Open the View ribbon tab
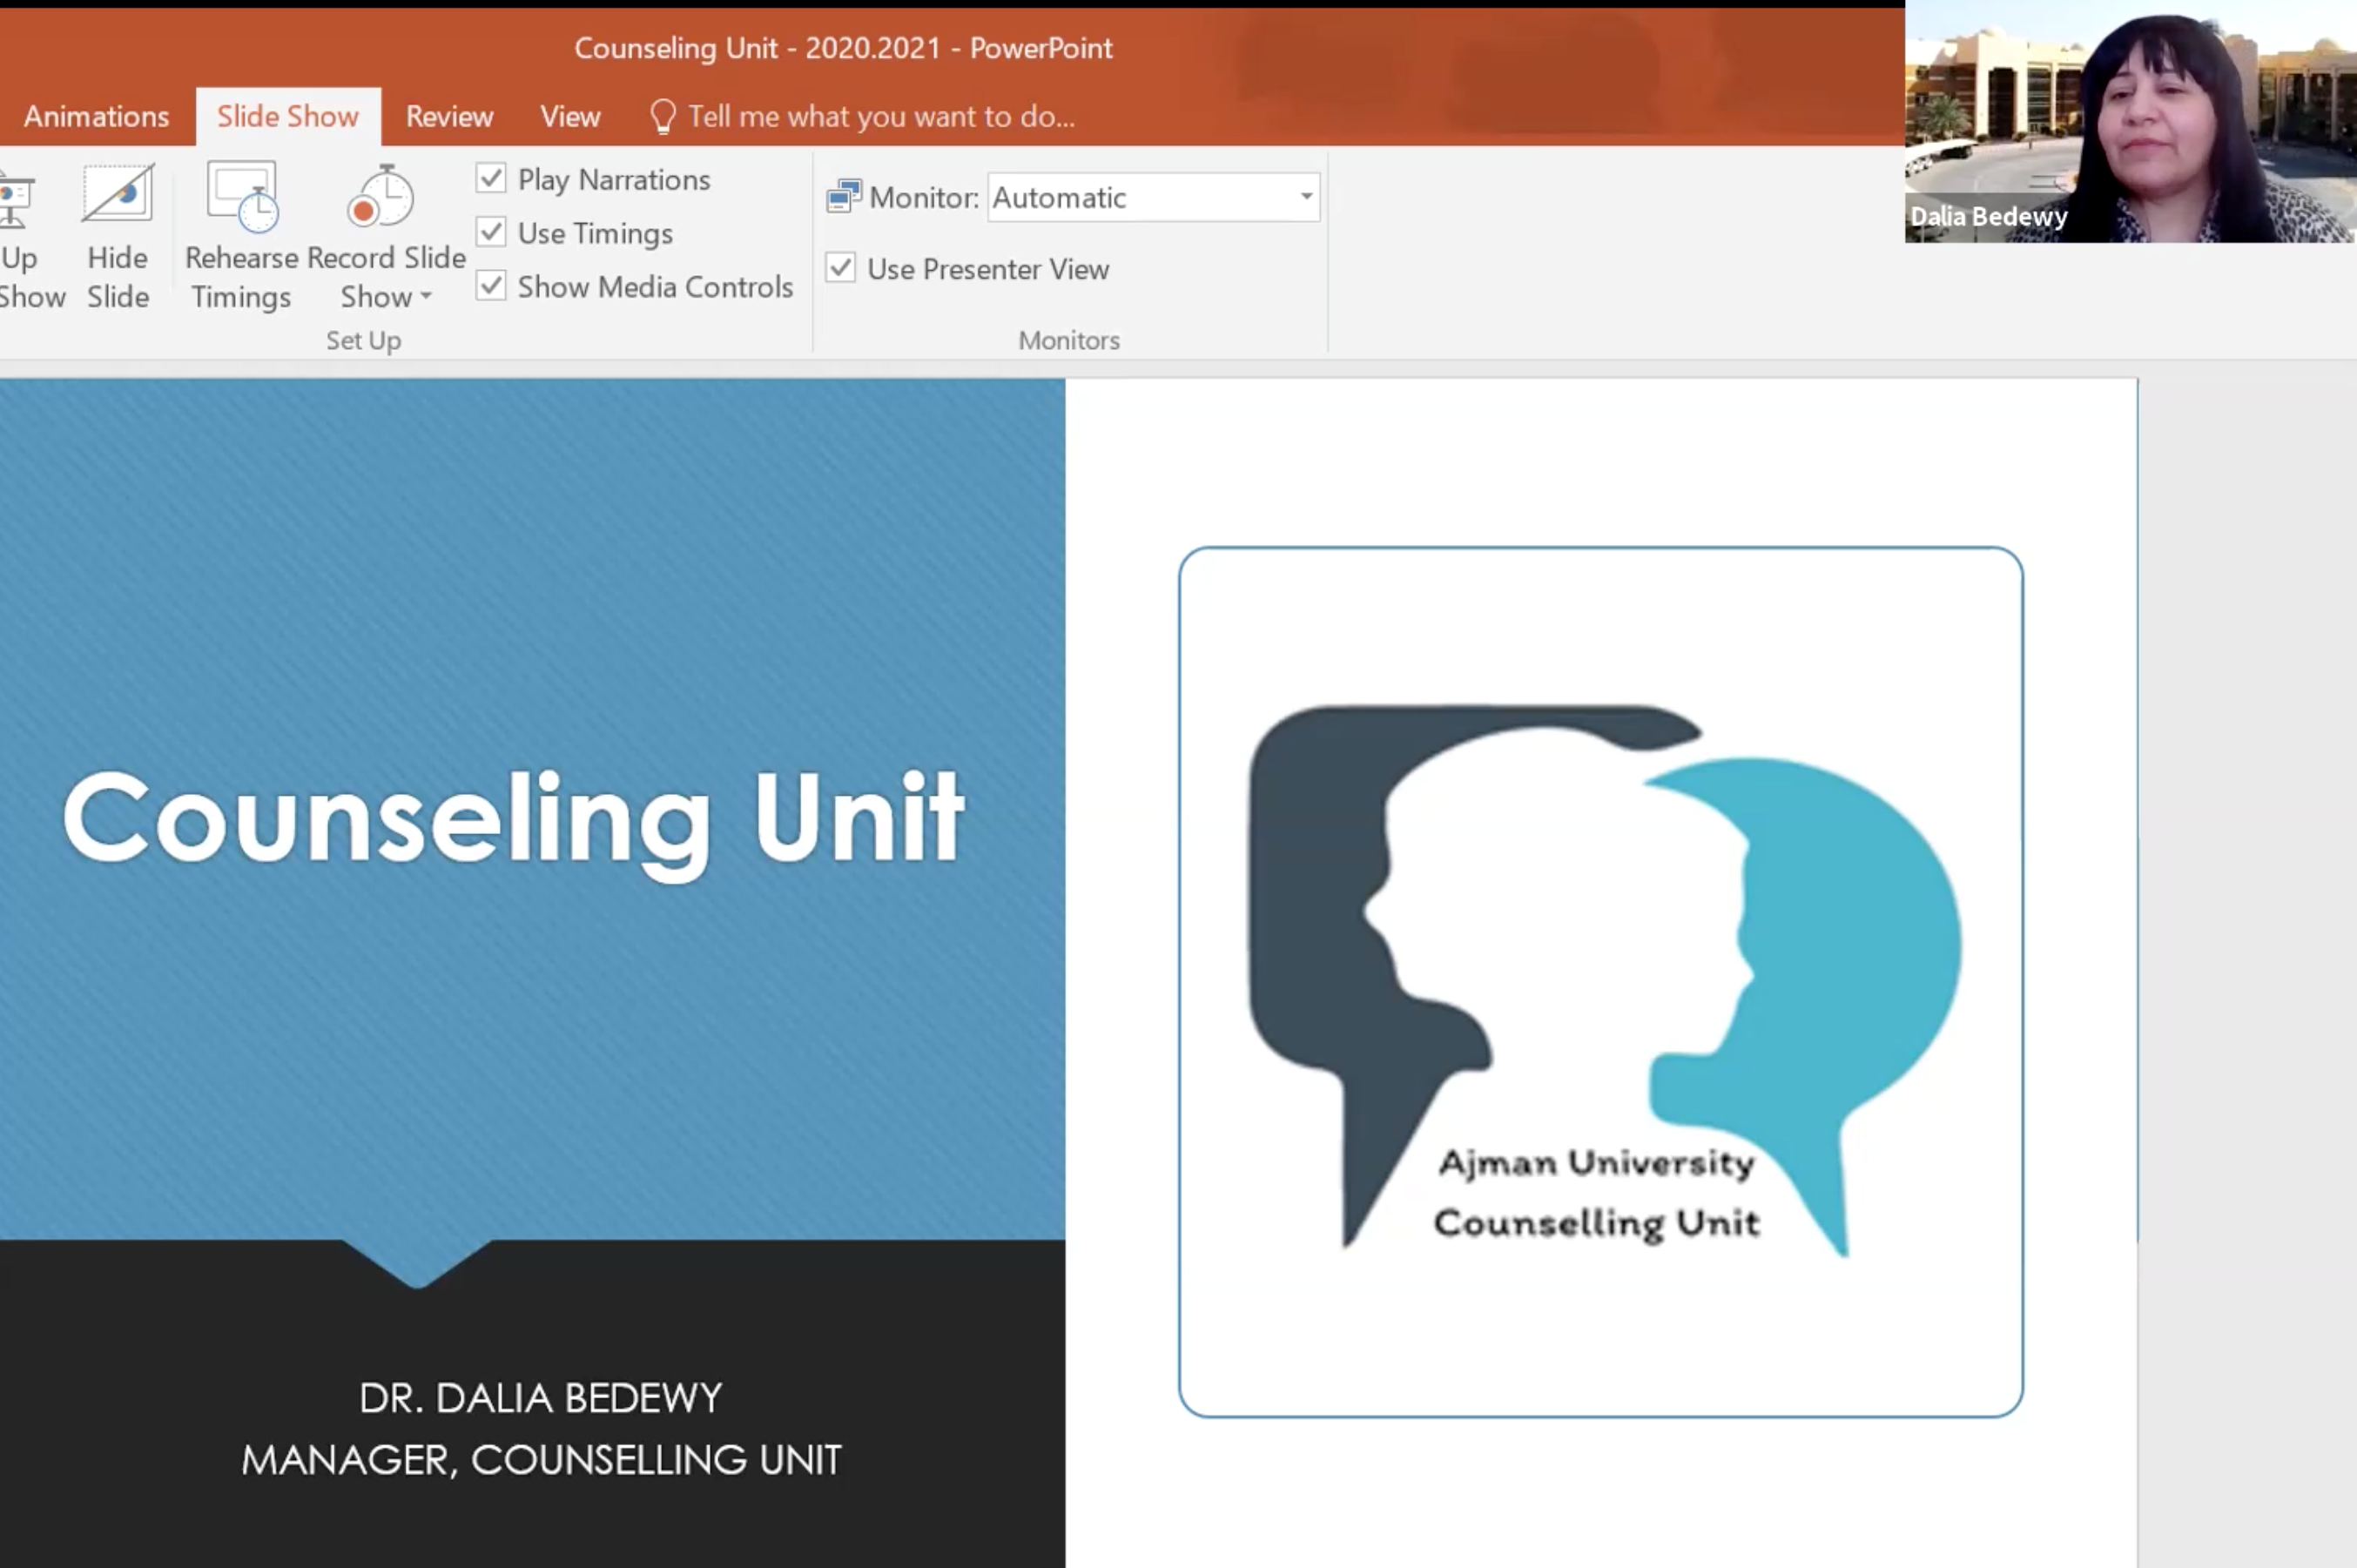The width and height of the screenshot is (2357, 1568). (x=570, y=116)
